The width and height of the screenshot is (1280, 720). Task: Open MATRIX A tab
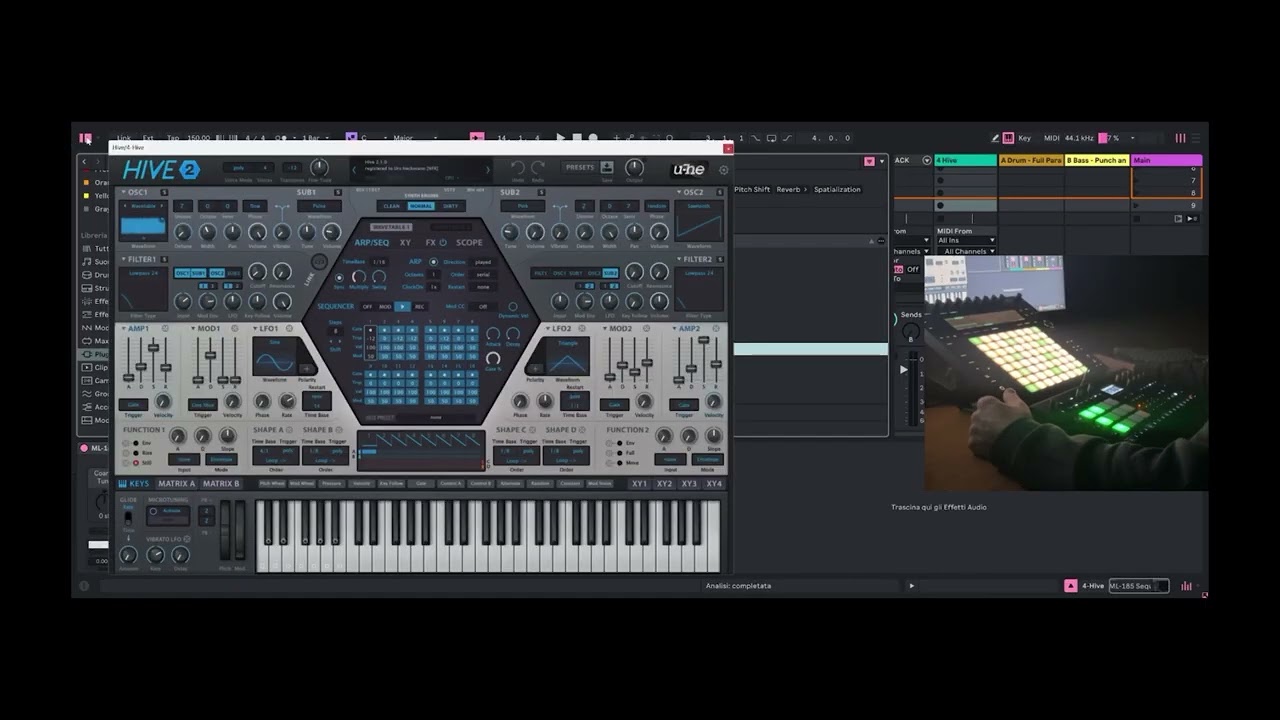[x=177, y=484]
